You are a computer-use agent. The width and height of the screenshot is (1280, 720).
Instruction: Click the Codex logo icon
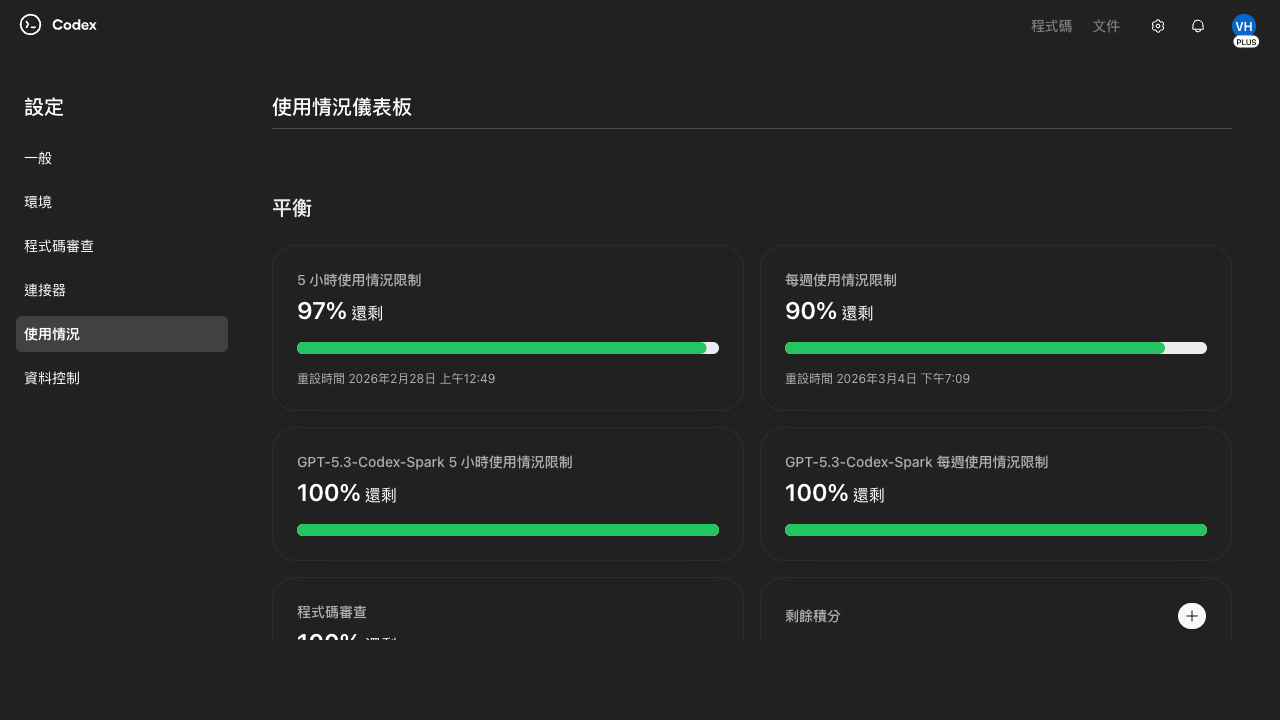click(x=30, y=25)
